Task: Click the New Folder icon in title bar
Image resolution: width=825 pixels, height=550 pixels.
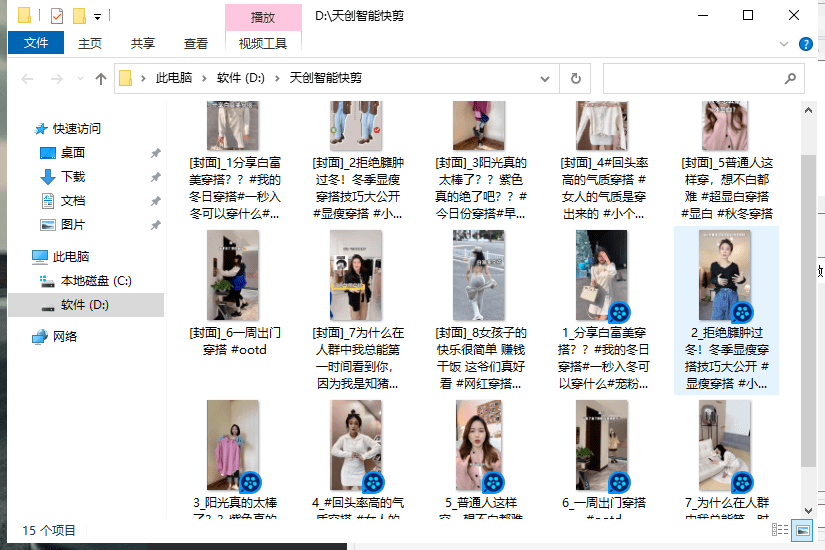Action: click(x=79, y=16)
